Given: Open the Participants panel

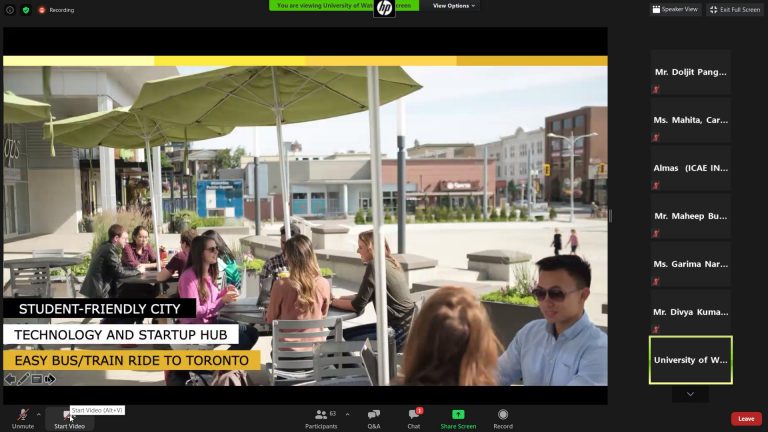Looking at the screenshot, I should tap(321, 419).
